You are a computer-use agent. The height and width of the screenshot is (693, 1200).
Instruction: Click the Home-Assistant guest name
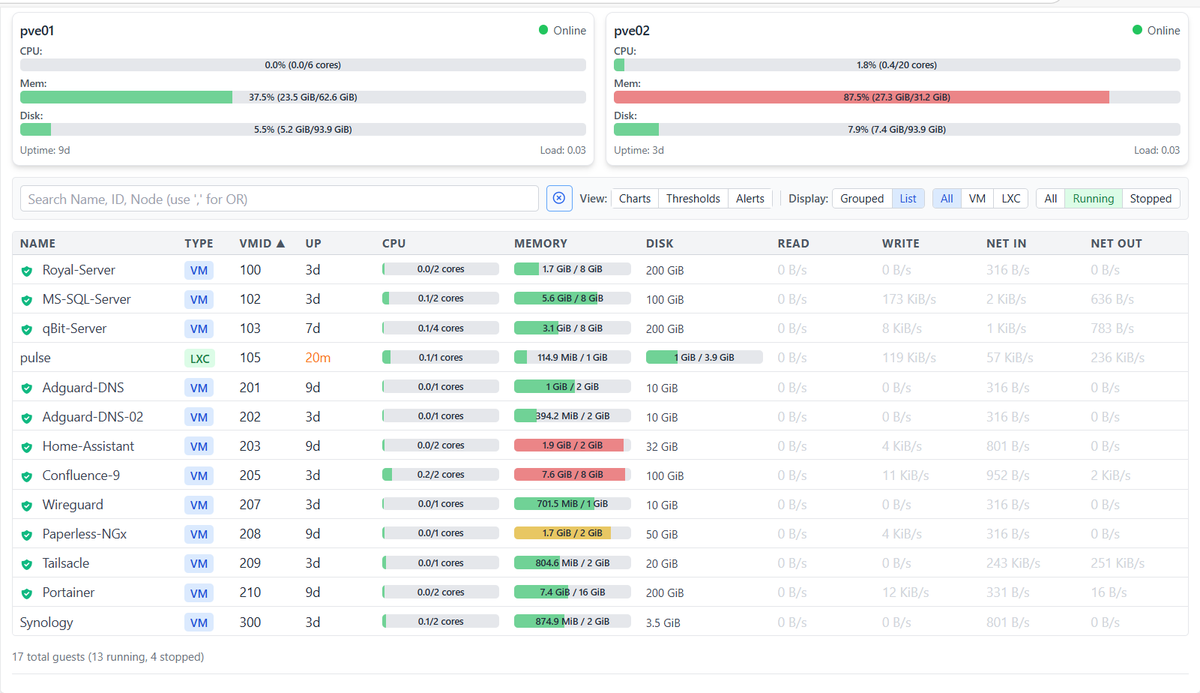(88, 446)
